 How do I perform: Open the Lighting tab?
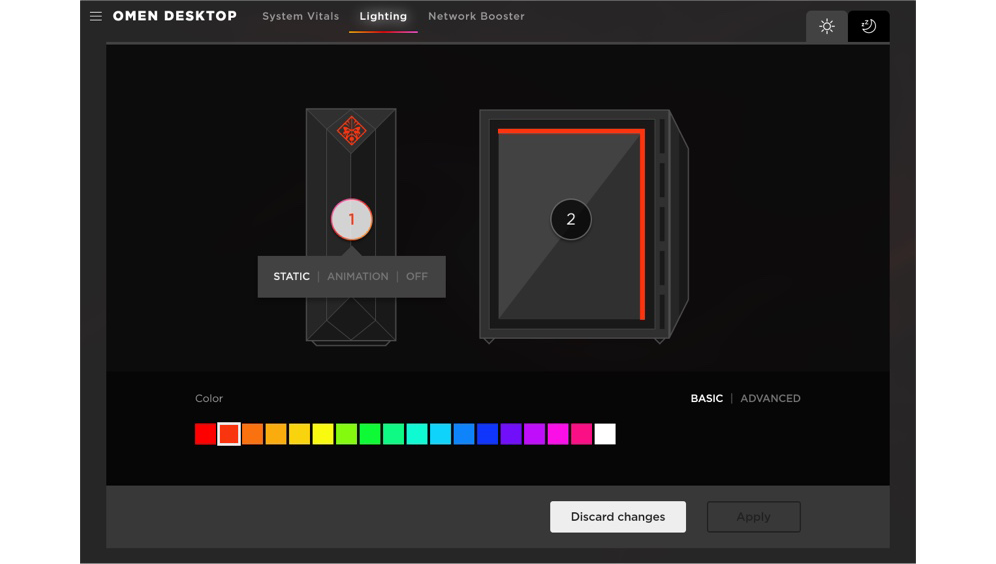click(383, 17)
